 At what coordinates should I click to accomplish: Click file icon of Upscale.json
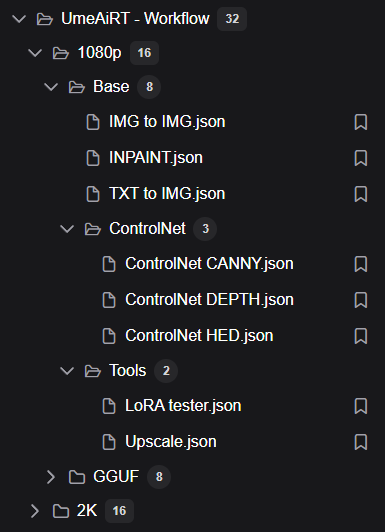pos(109,442)
